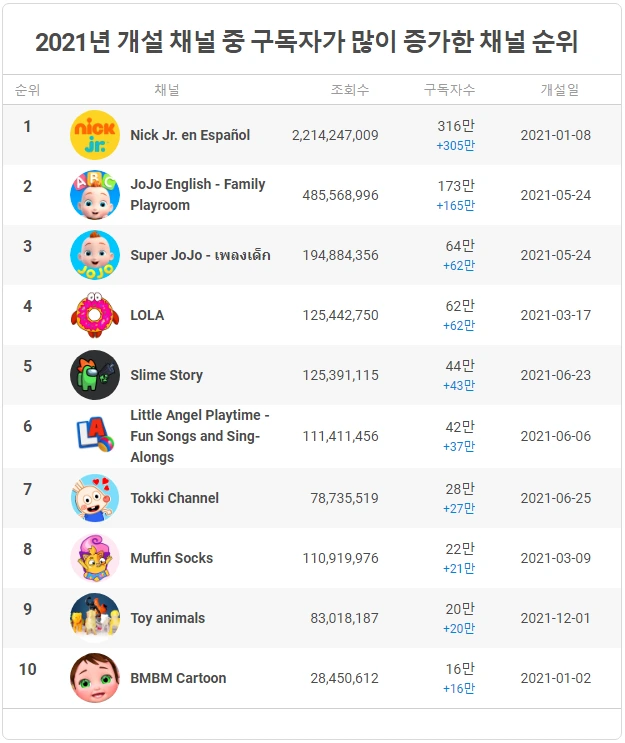The width and height of the screenshot is (625, 743).
Task: Click the Little Angel Playtime logo
Action: (x=95, y=435)
